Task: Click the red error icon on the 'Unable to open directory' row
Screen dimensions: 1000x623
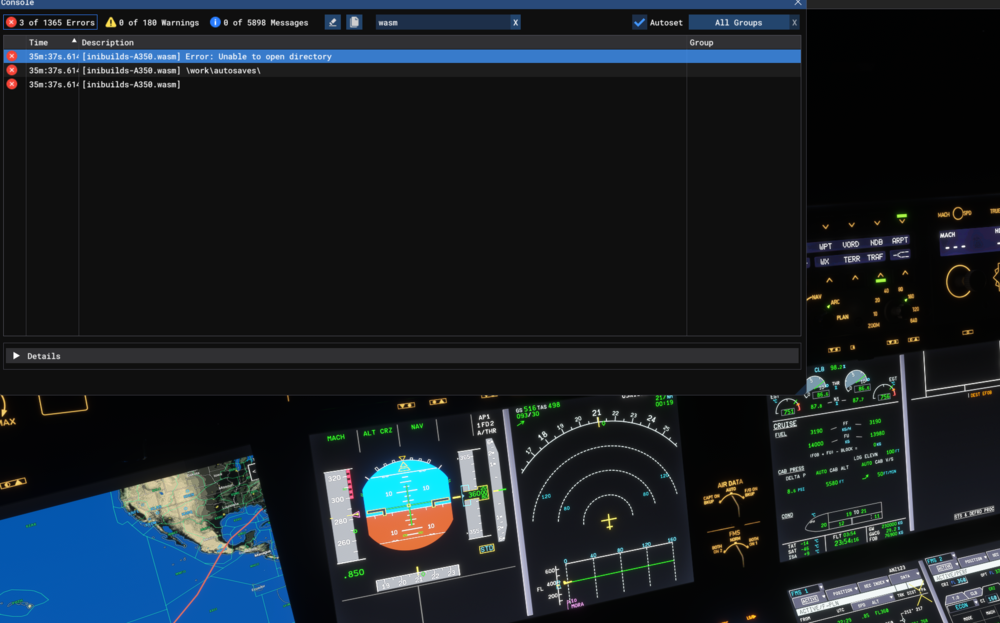Action: (11, 56)
